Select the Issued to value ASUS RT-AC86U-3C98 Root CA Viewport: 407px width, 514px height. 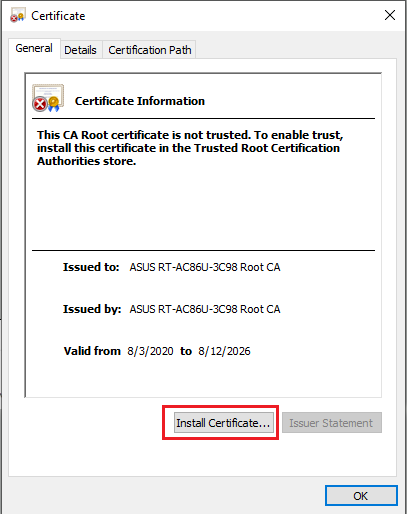tap(205, 267)
